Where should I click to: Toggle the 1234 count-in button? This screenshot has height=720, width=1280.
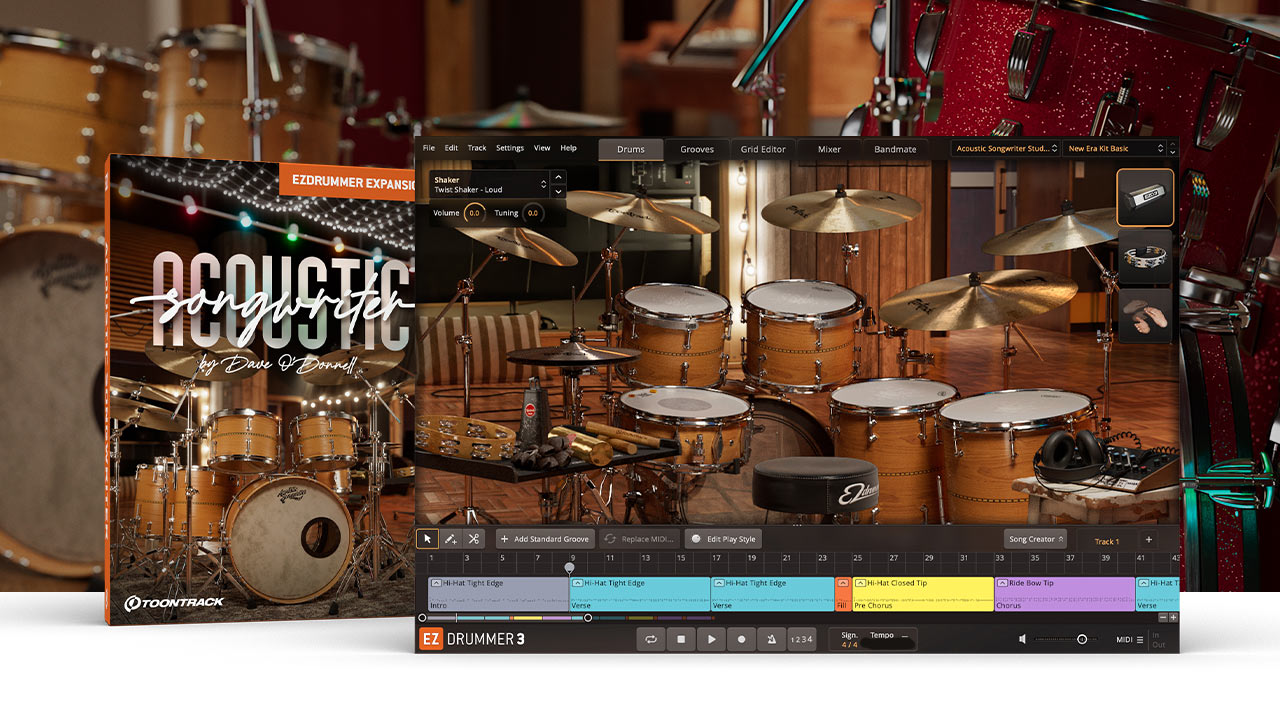(802, 639)
